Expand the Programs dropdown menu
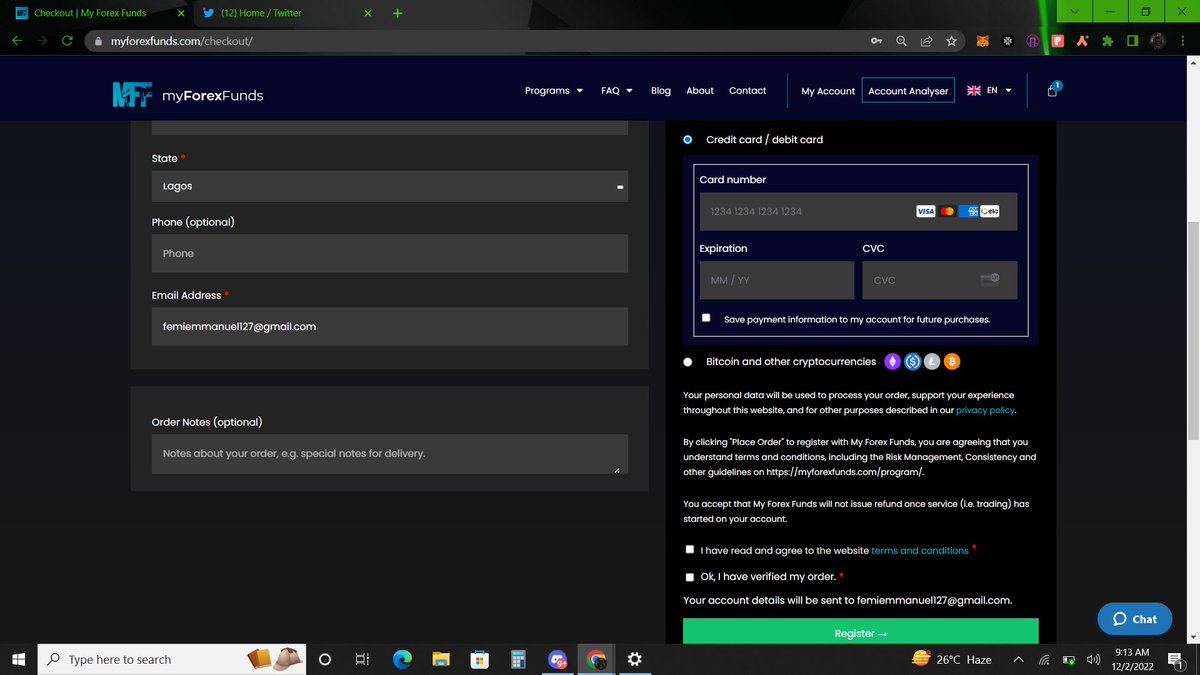 click(x=554, y=91)
